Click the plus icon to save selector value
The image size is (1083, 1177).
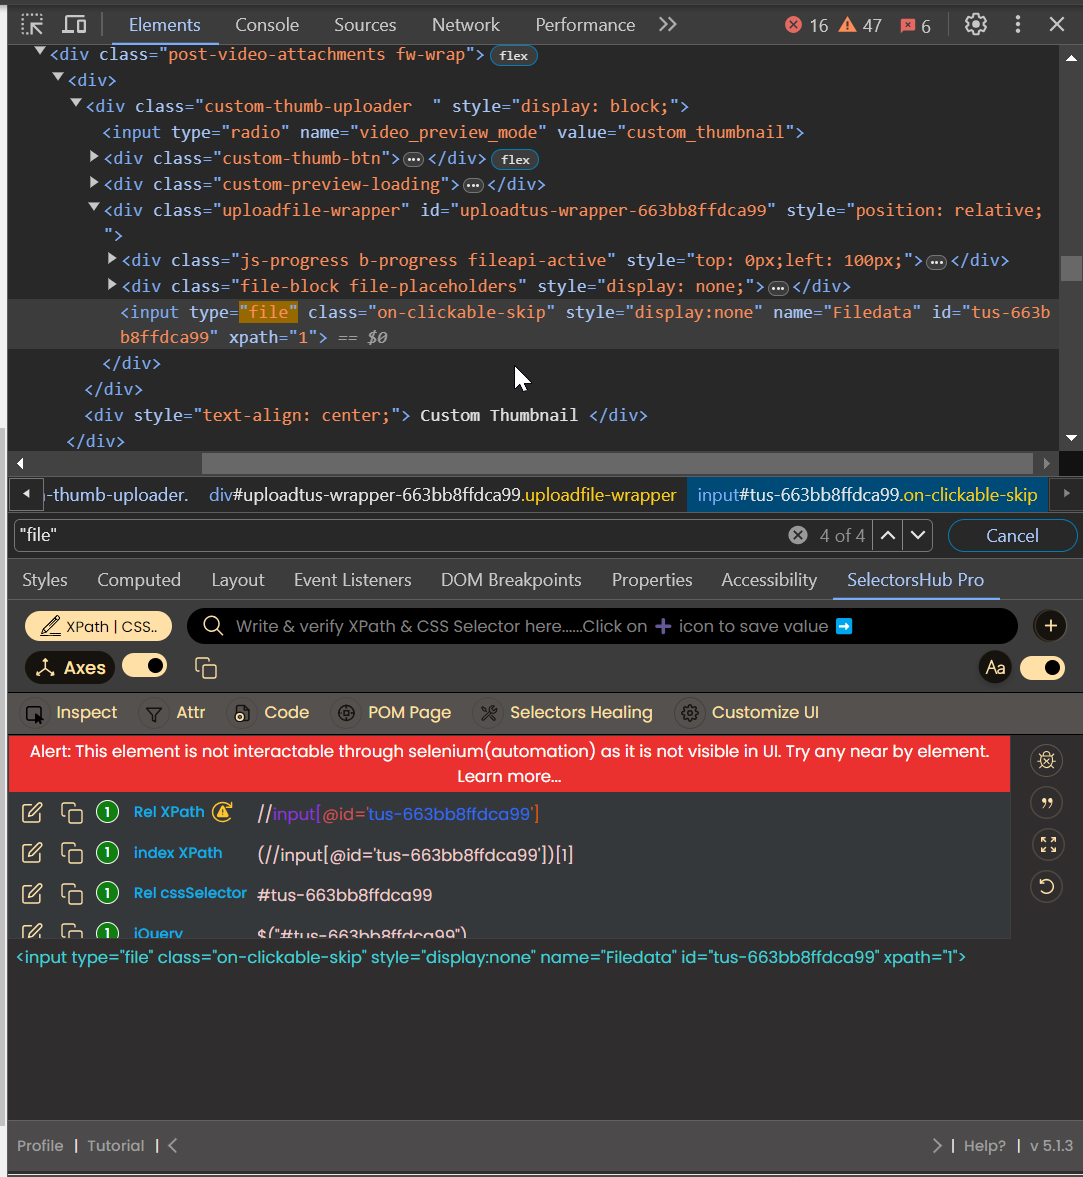click(x=1051, y=626)
